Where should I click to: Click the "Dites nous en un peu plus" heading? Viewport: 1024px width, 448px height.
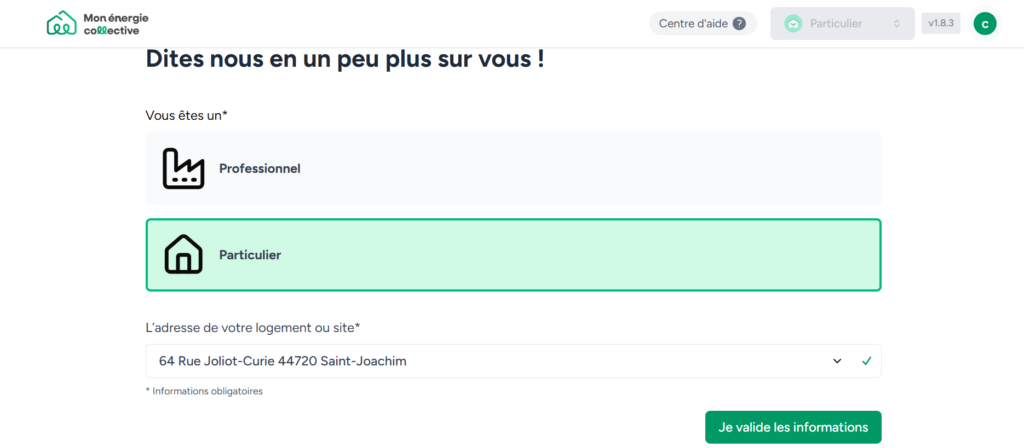click(x=345, y=58)
